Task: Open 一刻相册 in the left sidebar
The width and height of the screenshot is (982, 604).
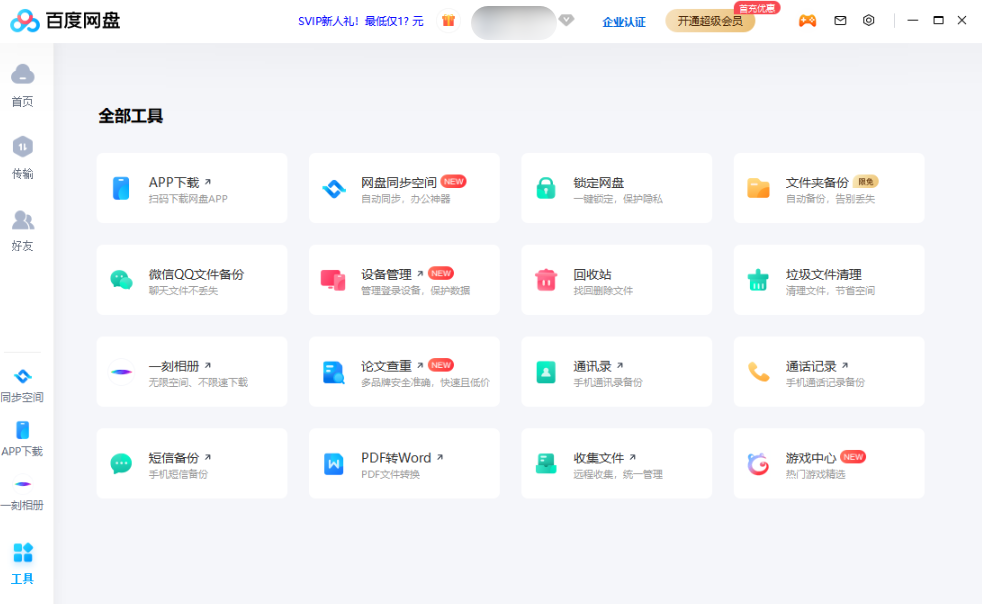Action: (x=23, y=494)
